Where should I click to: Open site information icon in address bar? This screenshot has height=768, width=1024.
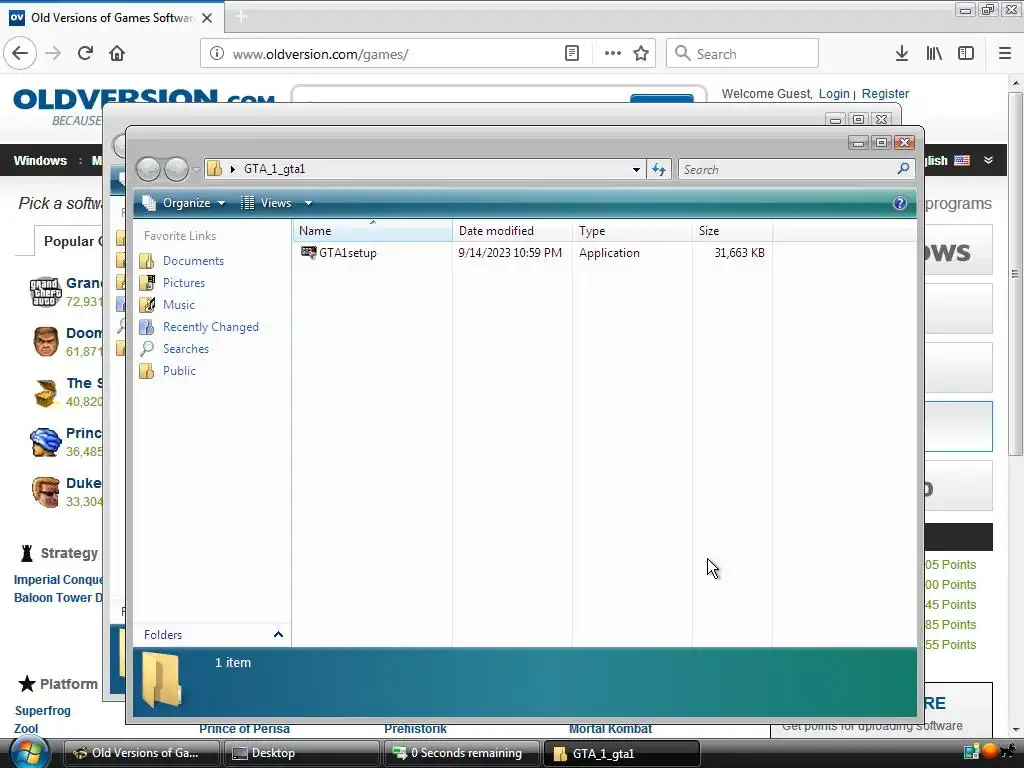[217, 54]
